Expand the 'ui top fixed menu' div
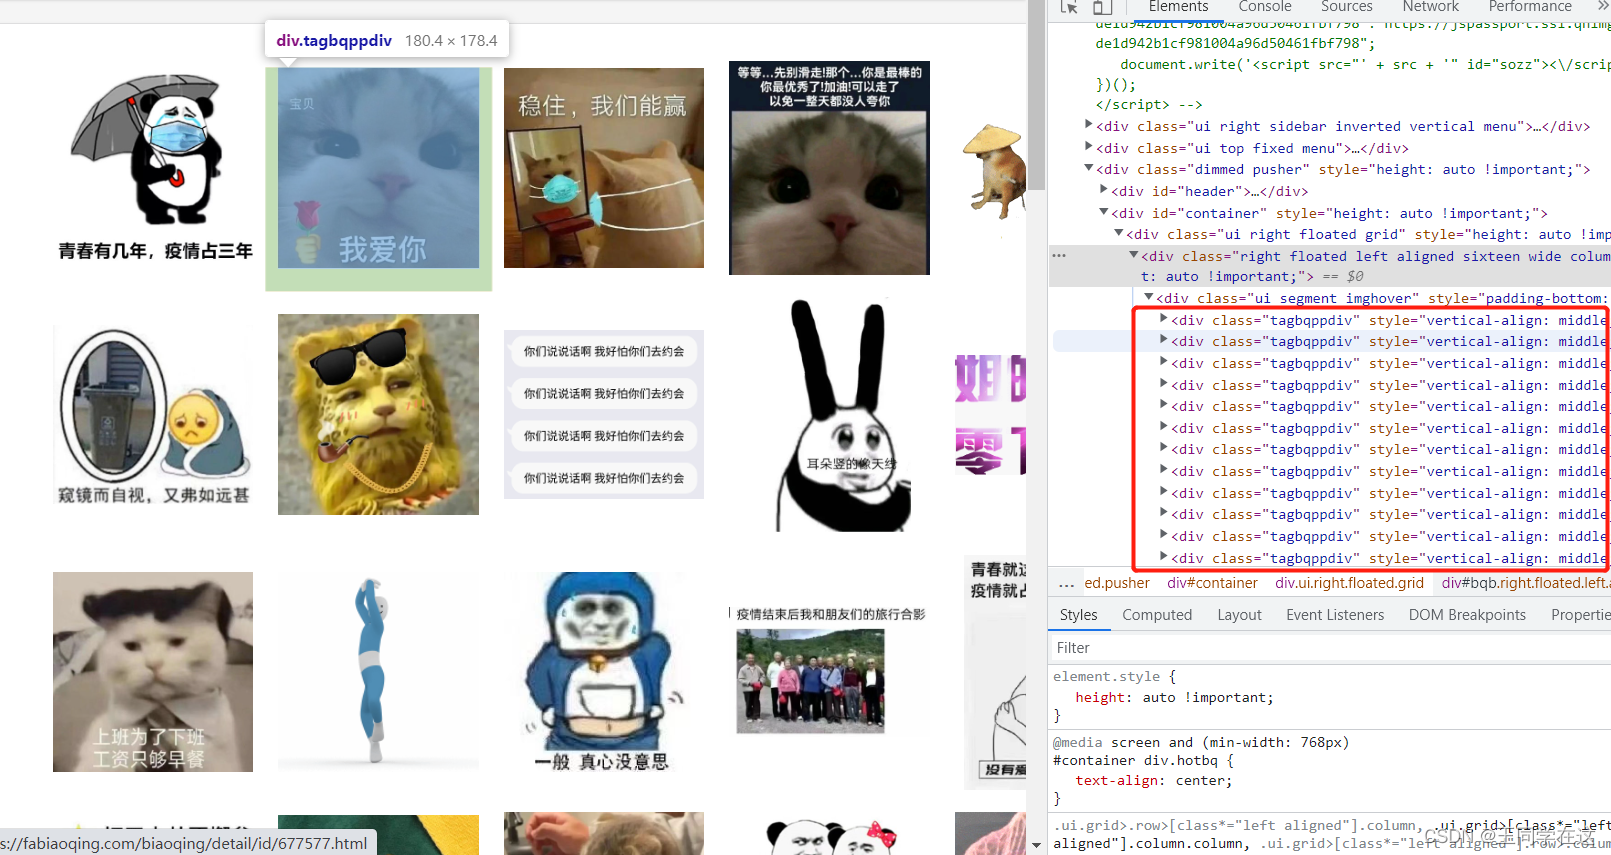This screenshot has height=855, width=1611. pos(1089,148)
